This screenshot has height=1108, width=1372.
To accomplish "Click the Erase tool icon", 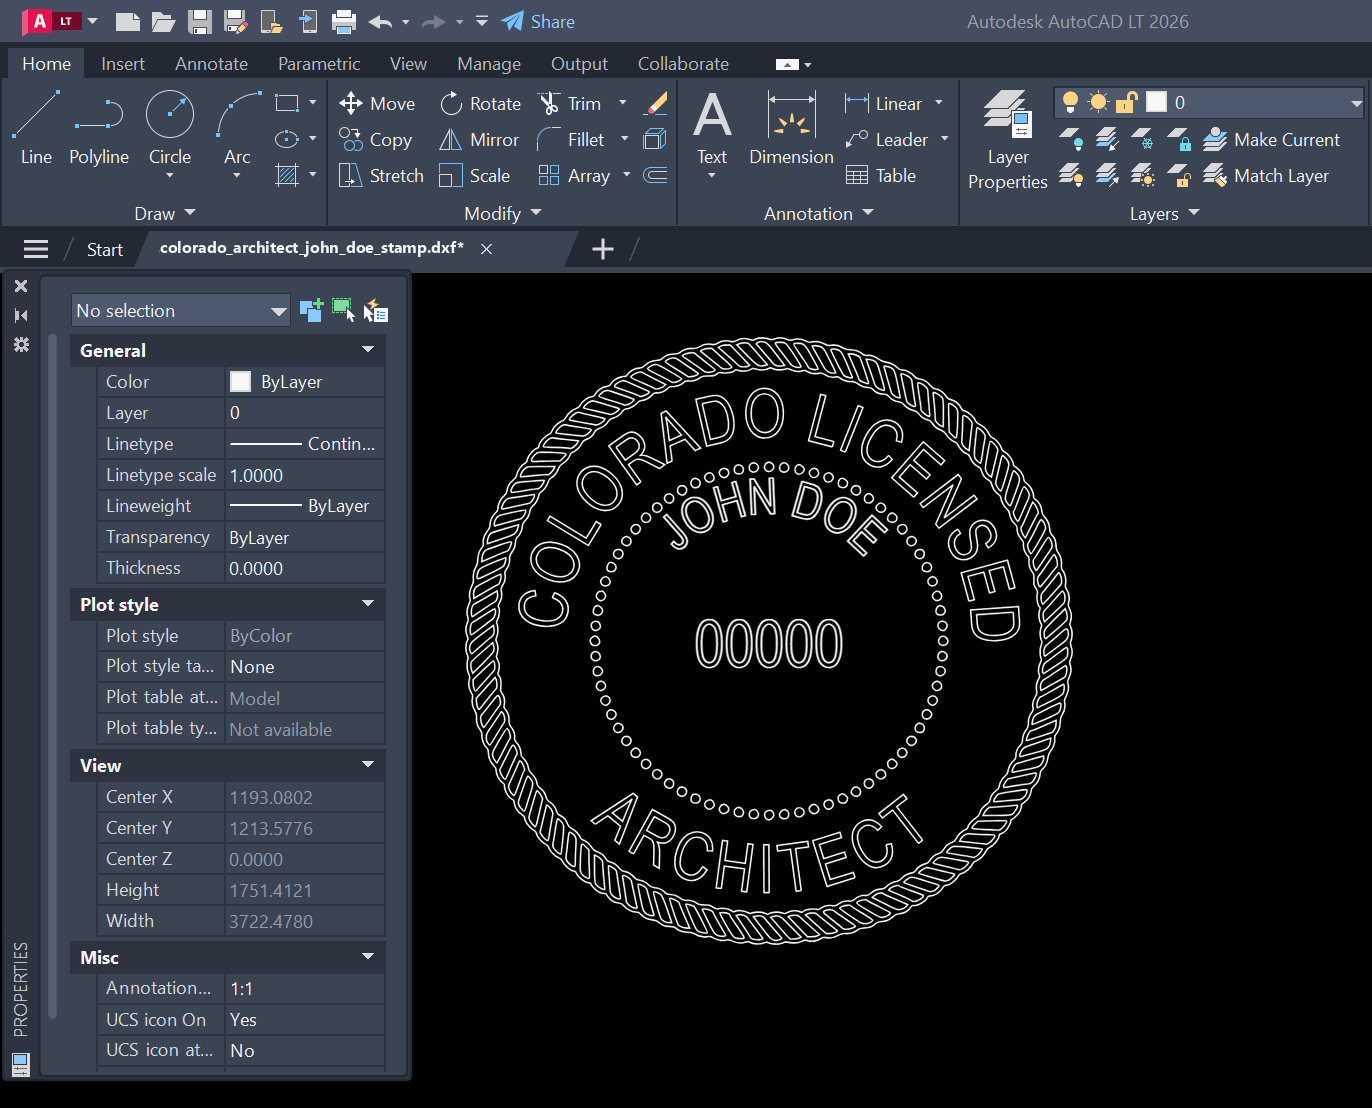I will coord(656,103).
